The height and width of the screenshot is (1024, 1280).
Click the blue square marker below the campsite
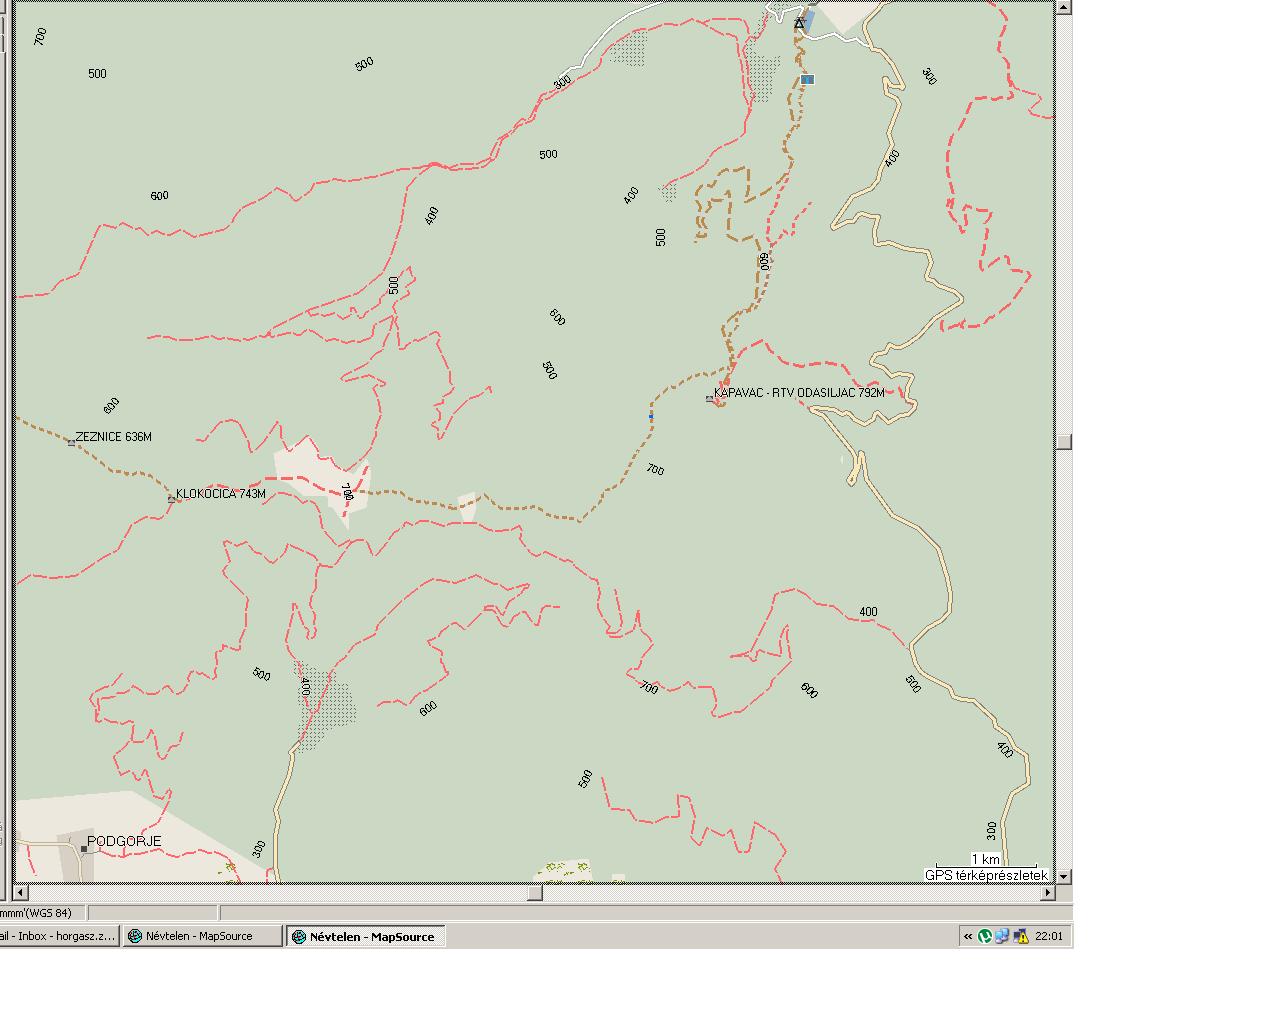(807, 79)
